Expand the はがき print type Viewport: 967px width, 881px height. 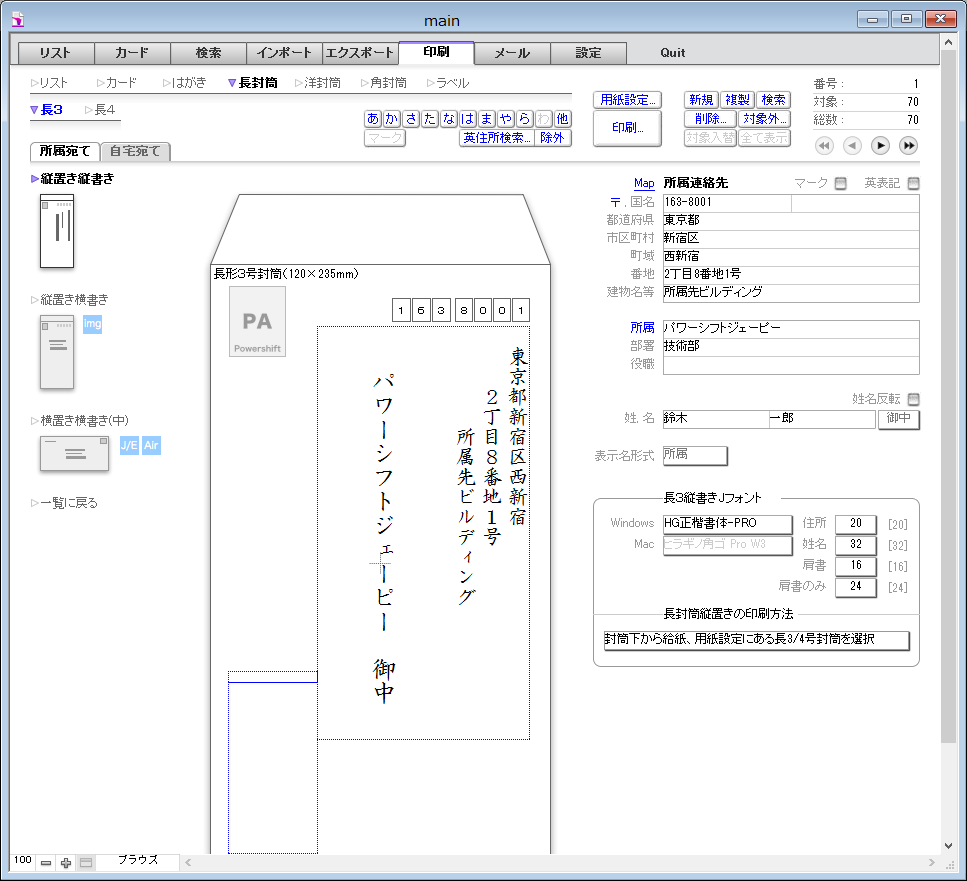[x=187, y=83]
